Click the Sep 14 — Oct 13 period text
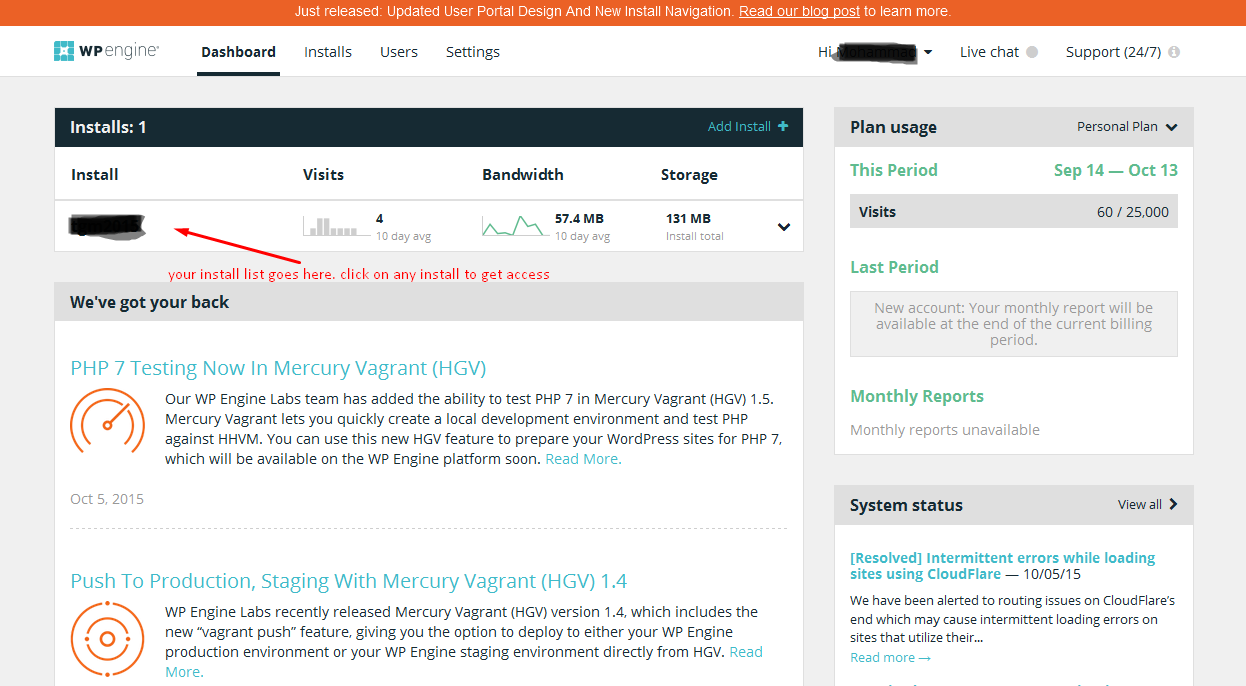 coord(1116,170)
